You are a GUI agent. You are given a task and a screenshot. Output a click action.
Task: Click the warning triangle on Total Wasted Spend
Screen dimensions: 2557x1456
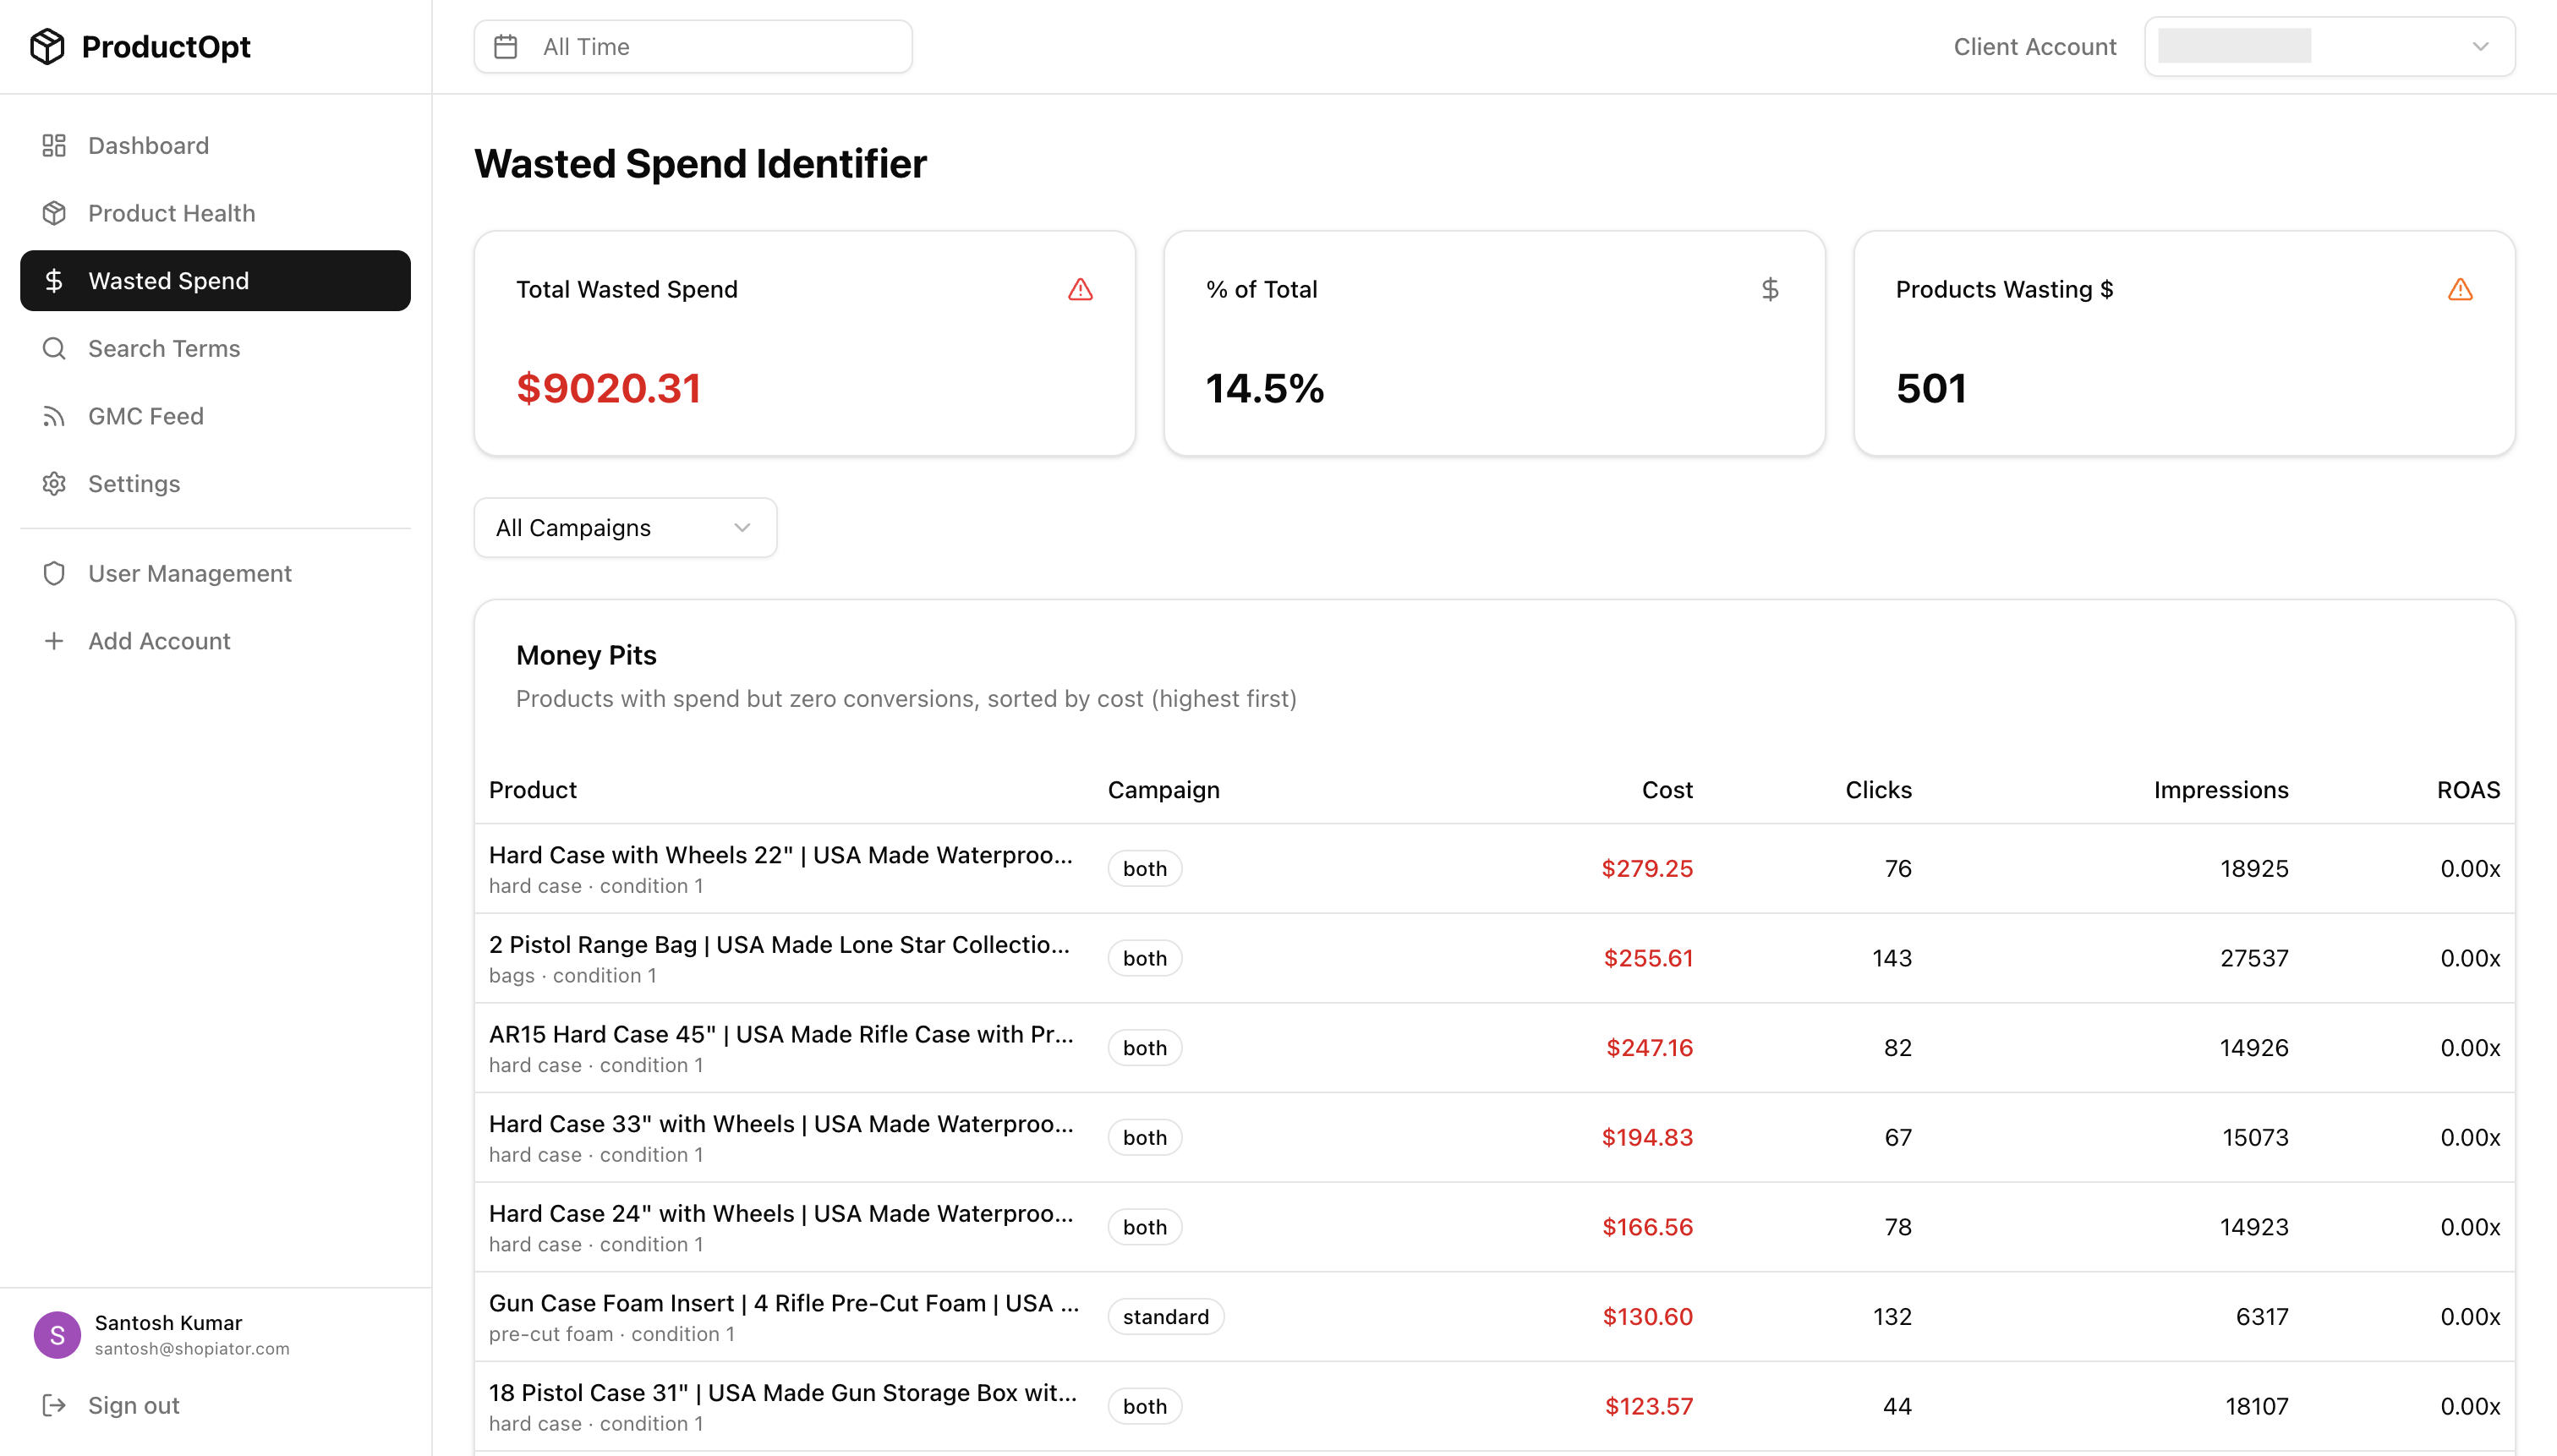coord(1081,290)
